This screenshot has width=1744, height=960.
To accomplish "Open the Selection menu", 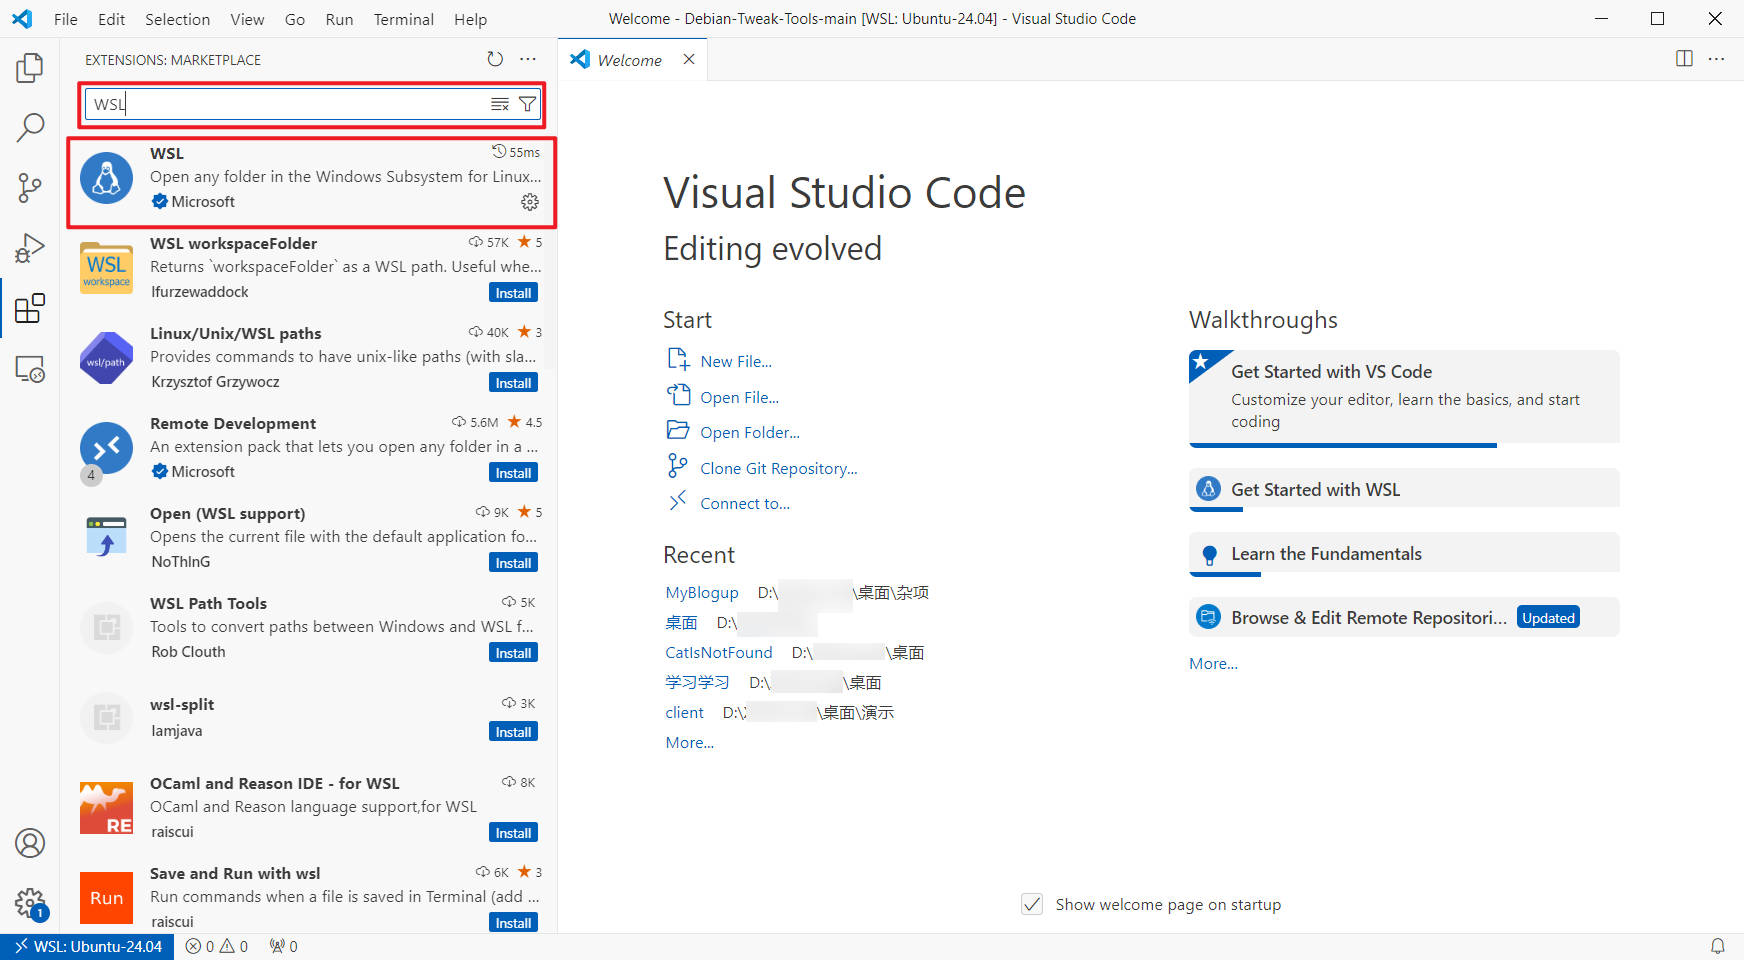I will point(177,19).
